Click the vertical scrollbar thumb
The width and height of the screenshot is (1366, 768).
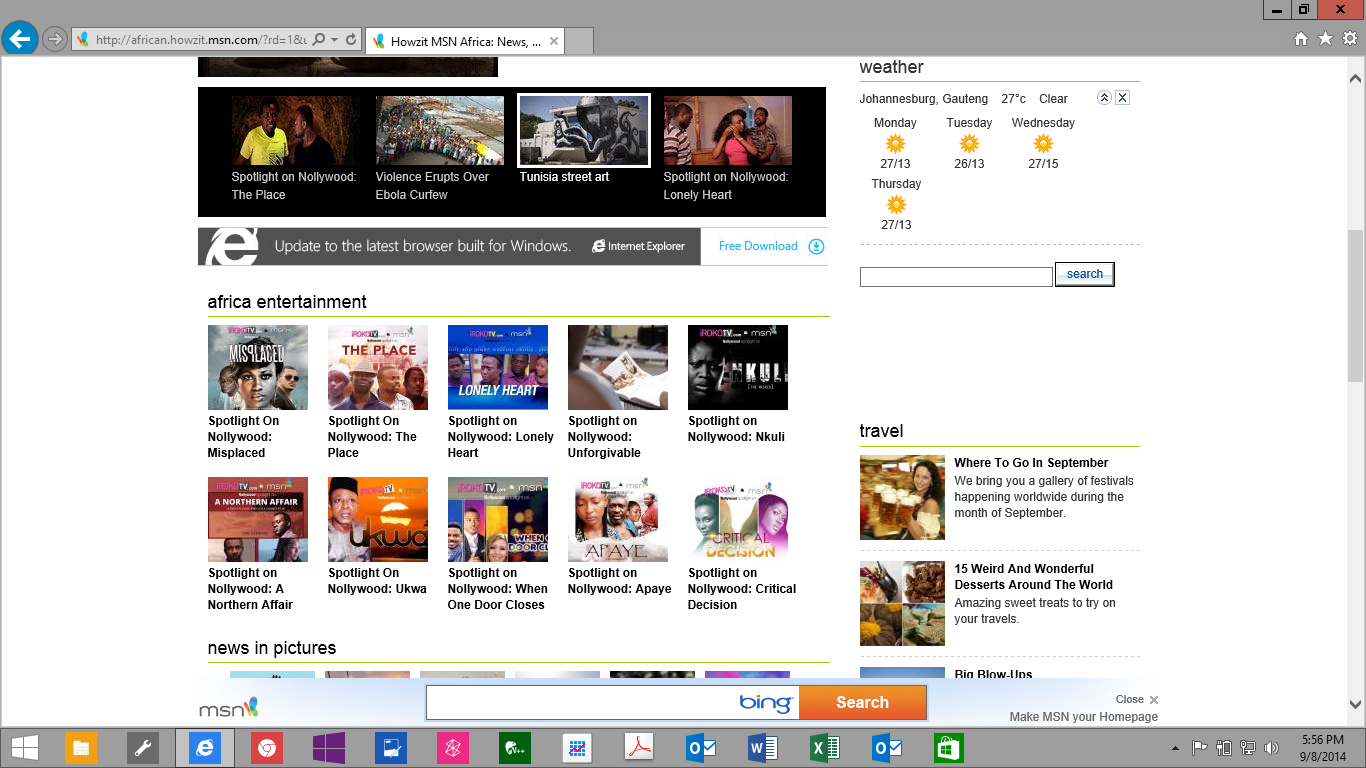click(1356, 305)
